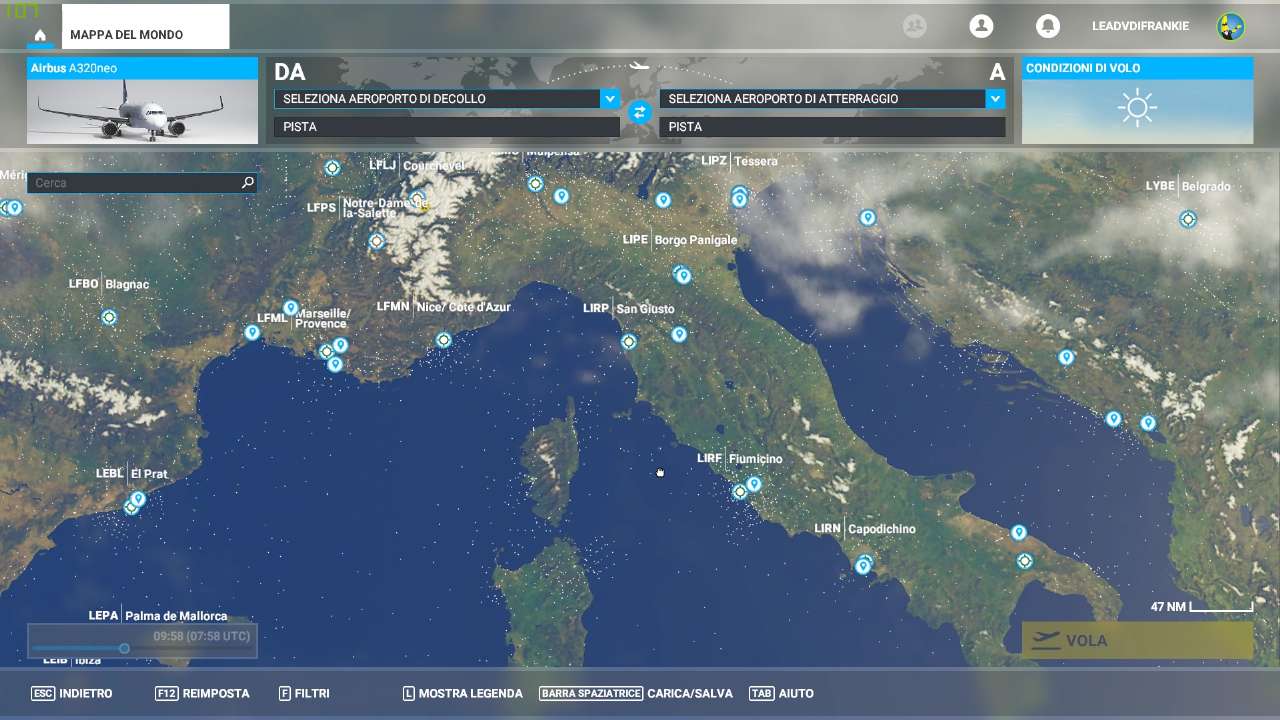Swap departure and arrival airports icon
Image resolution: width=1280 pixels, height=720 pixels.
coord(640,113)
